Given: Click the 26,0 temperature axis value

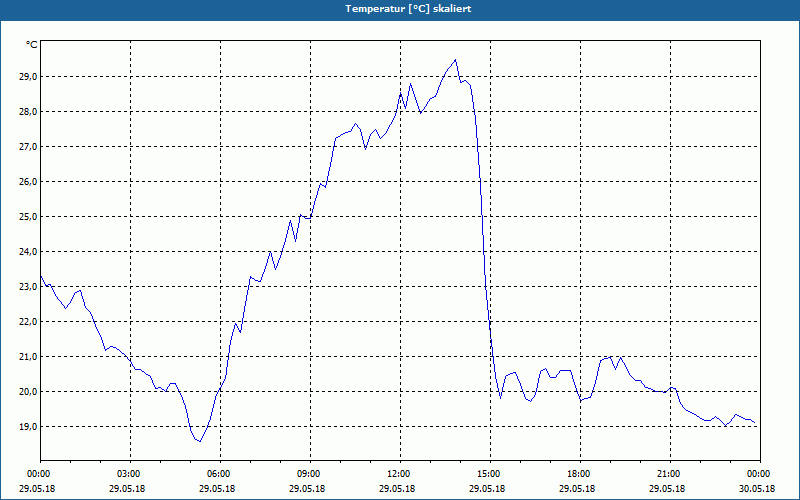Looking at the screenshot, I should pyautogui.click(x=28, y=182).
